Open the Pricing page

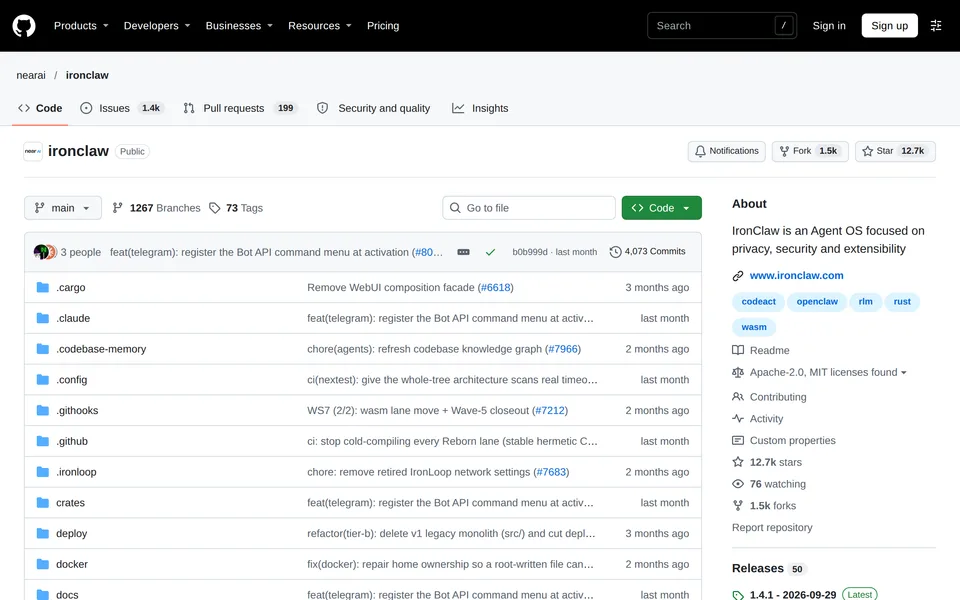point(383,26)
